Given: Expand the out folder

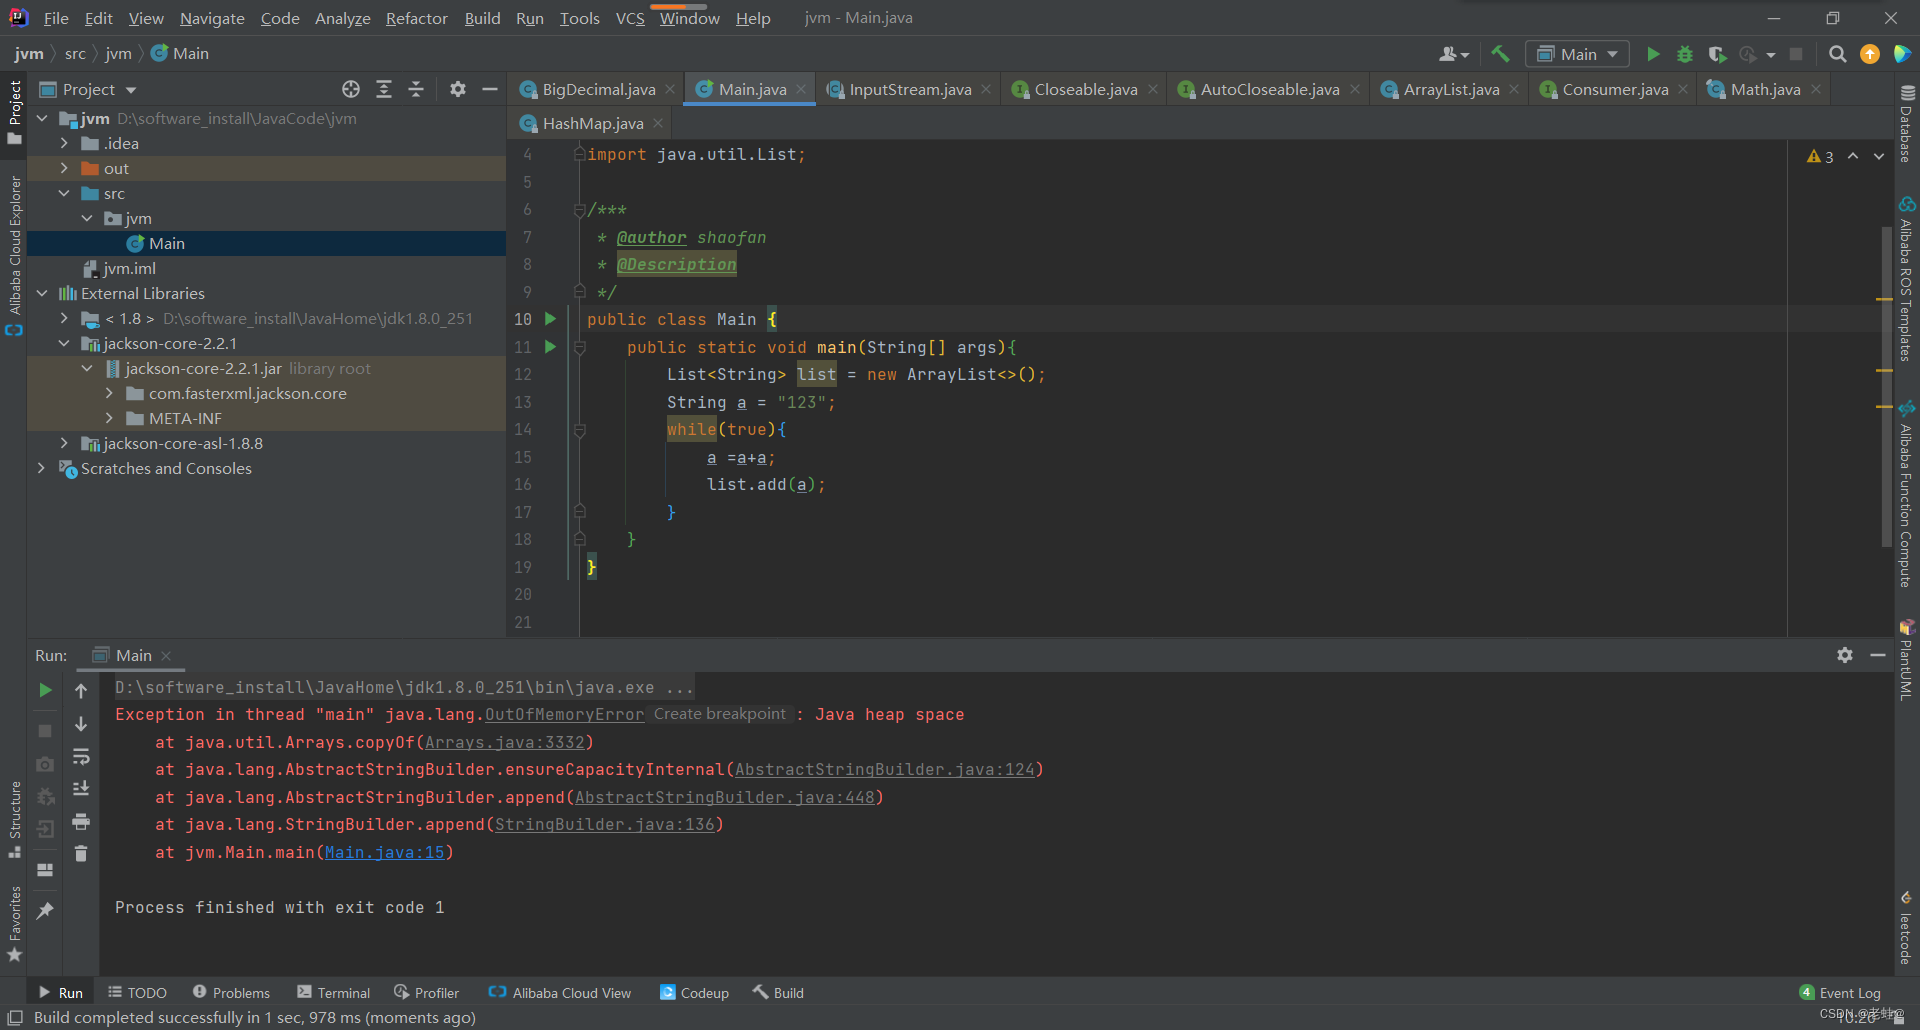Looking at the screenshot, I should (x=64, y=168).
